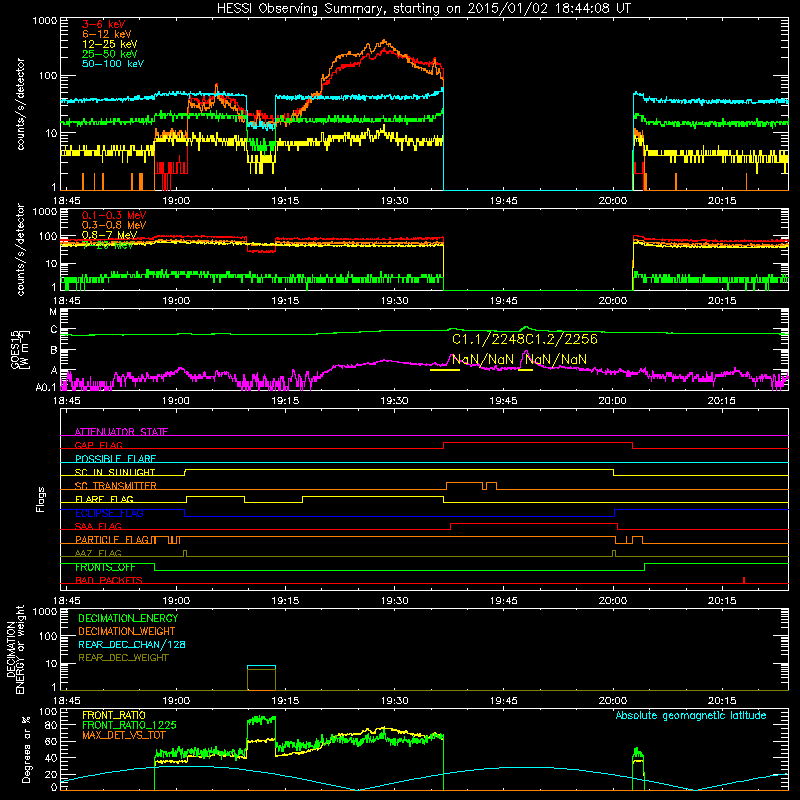800x800 pixels.
Task: Click the 3-6 keV legend label
Action: click(x=104, y=24)
